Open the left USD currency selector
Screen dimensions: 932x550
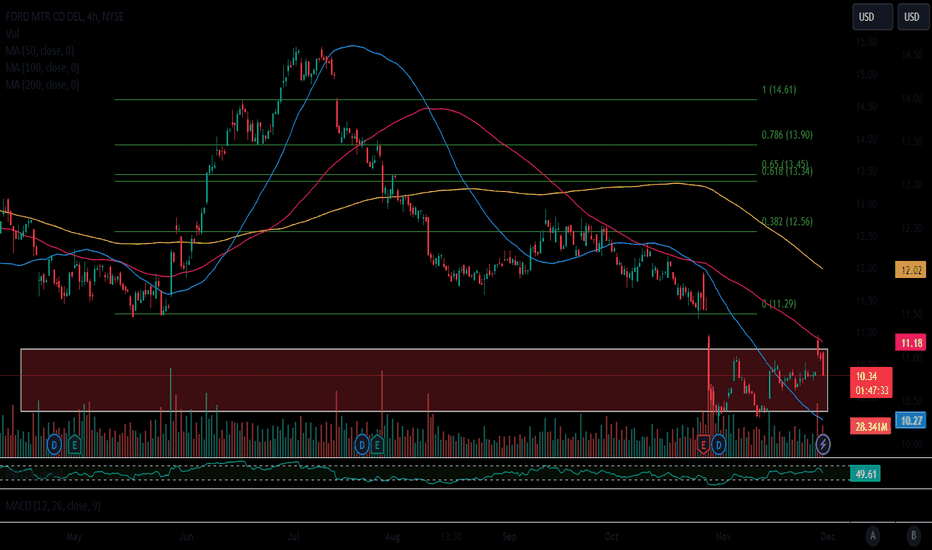pyautogui.click(x=872, y=17)
